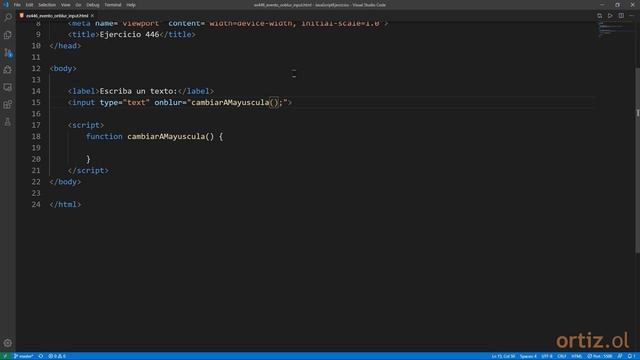Open the Selection menu

pyautogui.click(x=47, y=5)
